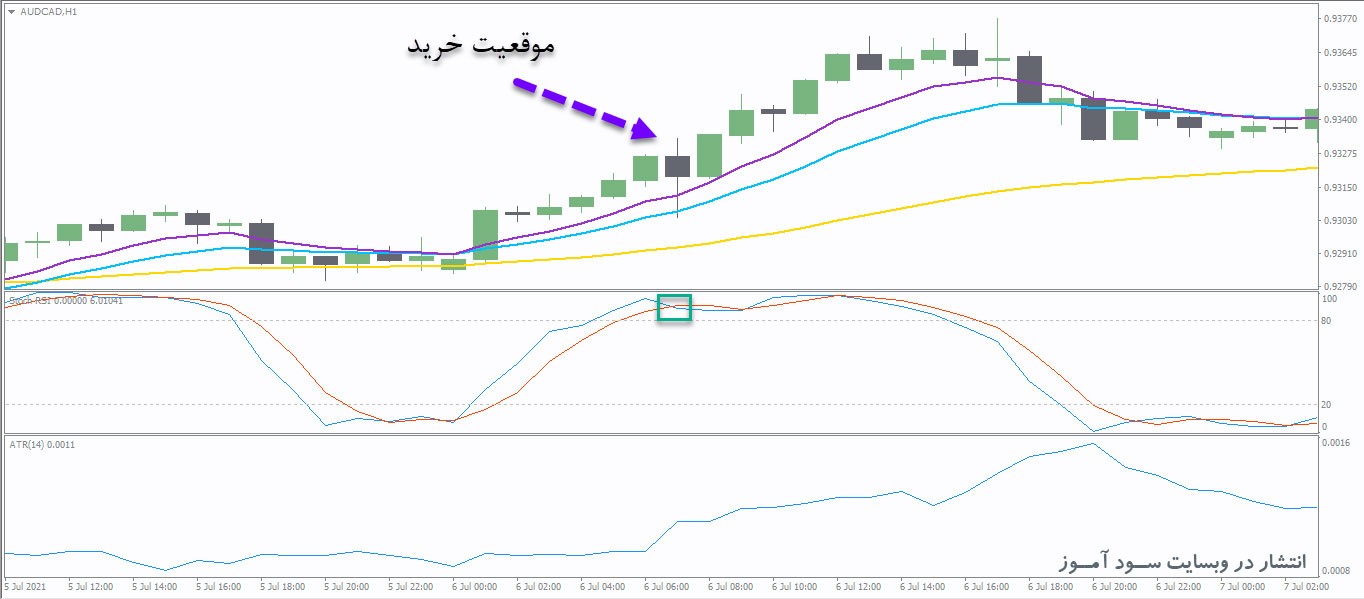Screen dimensions: 1364x599
Task: Select Stoch RSI level 100 label
Action: (x=1330, y=298)
